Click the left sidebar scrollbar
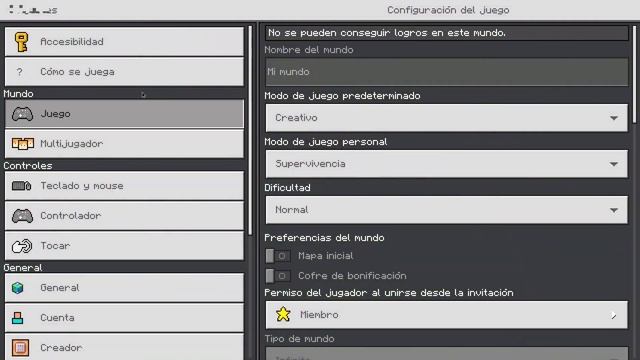 250,130
